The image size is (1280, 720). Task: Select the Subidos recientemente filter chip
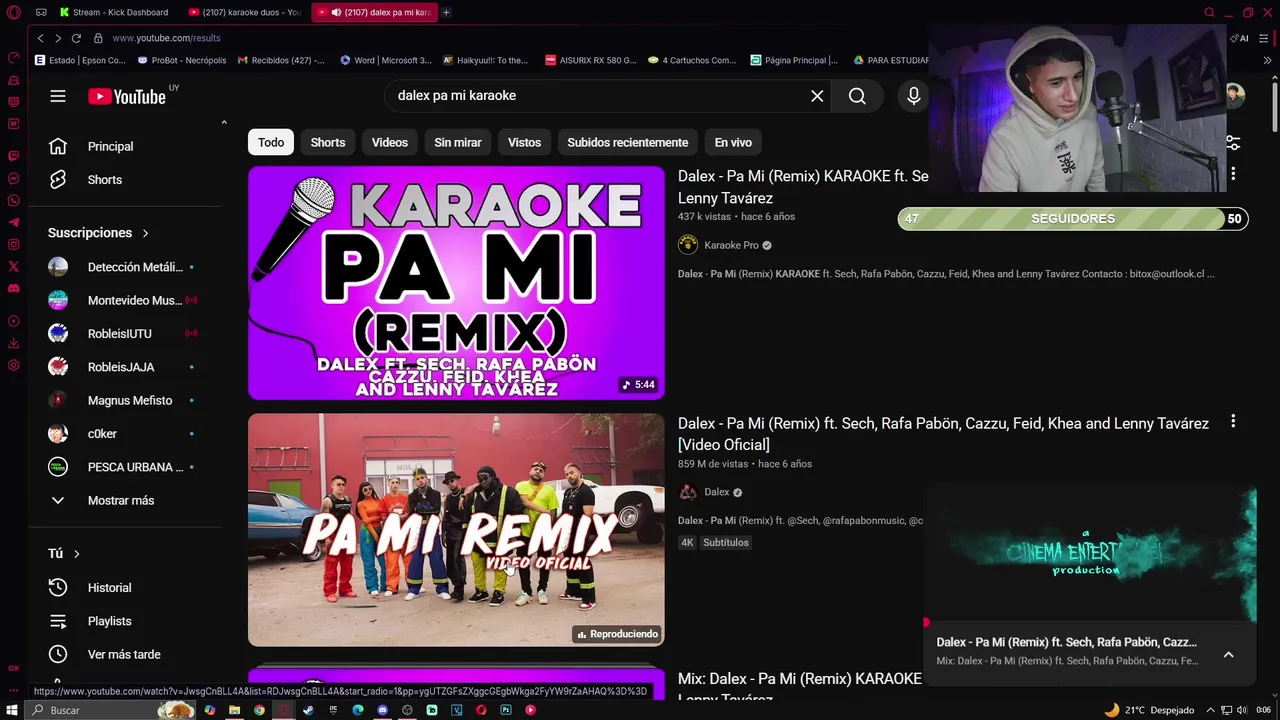[x=628, y=142]
